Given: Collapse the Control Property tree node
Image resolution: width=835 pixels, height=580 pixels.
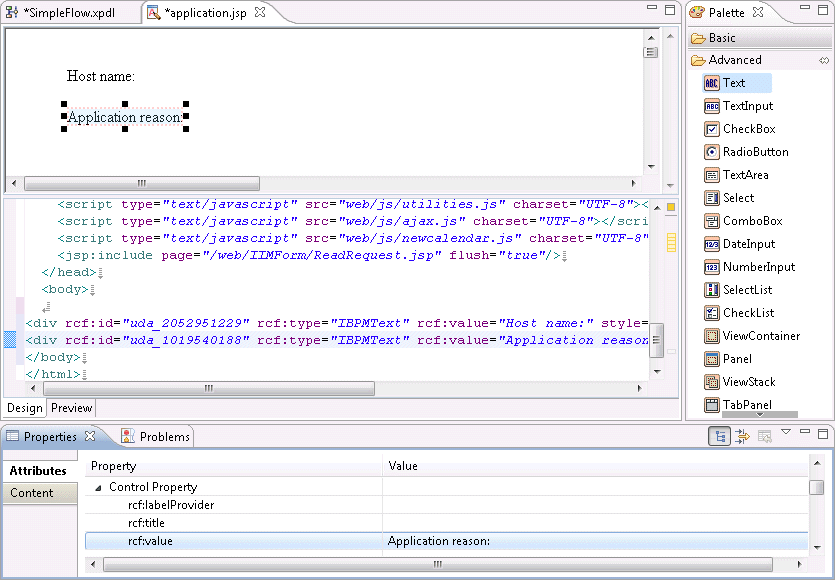Looking at the screenshot, I should [98, 488].
